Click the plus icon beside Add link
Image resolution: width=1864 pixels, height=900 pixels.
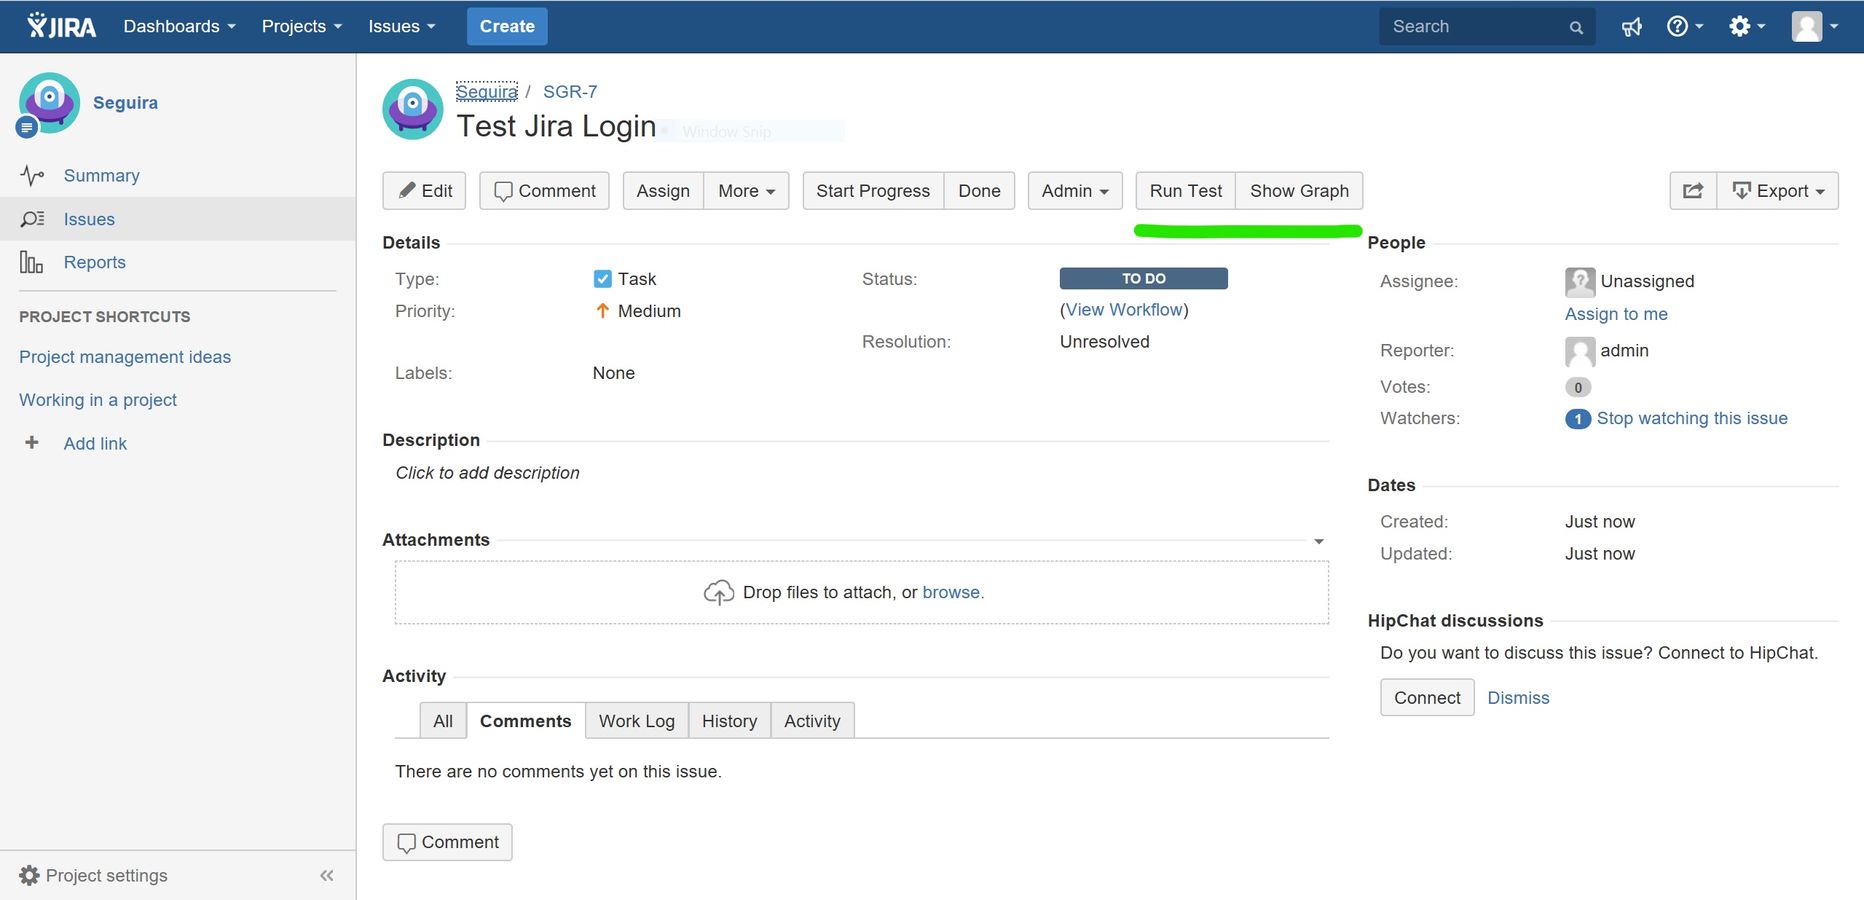coord(32,442)
